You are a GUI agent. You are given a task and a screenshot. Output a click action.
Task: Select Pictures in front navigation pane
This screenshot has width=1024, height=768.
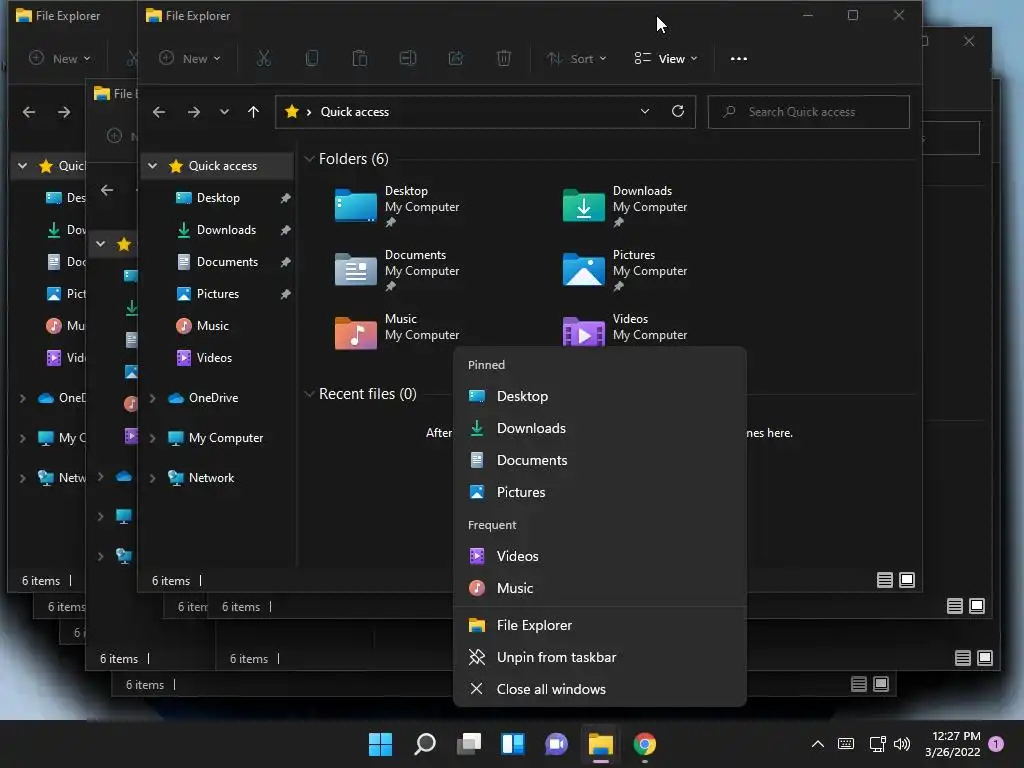point(217,294)
